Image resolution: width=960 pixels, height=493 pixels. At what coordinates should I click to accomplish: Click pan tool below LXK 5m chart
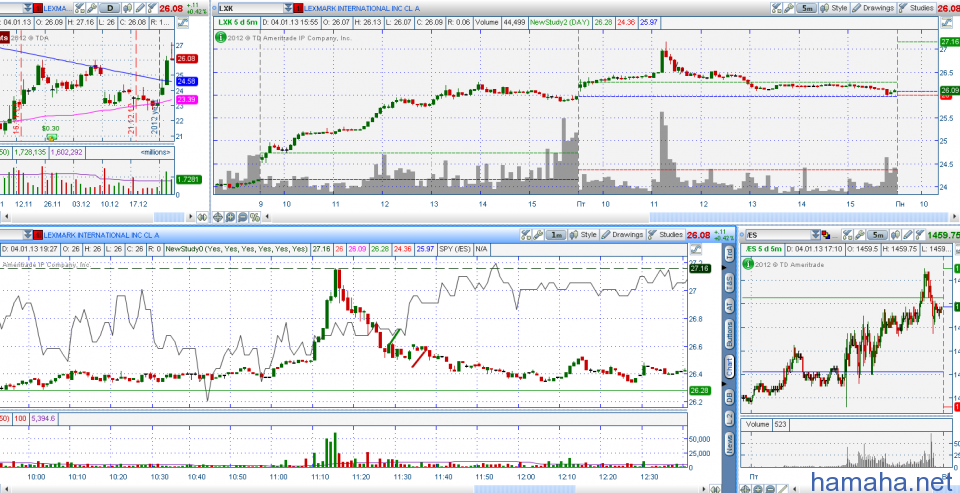click(x=219, y=217)
